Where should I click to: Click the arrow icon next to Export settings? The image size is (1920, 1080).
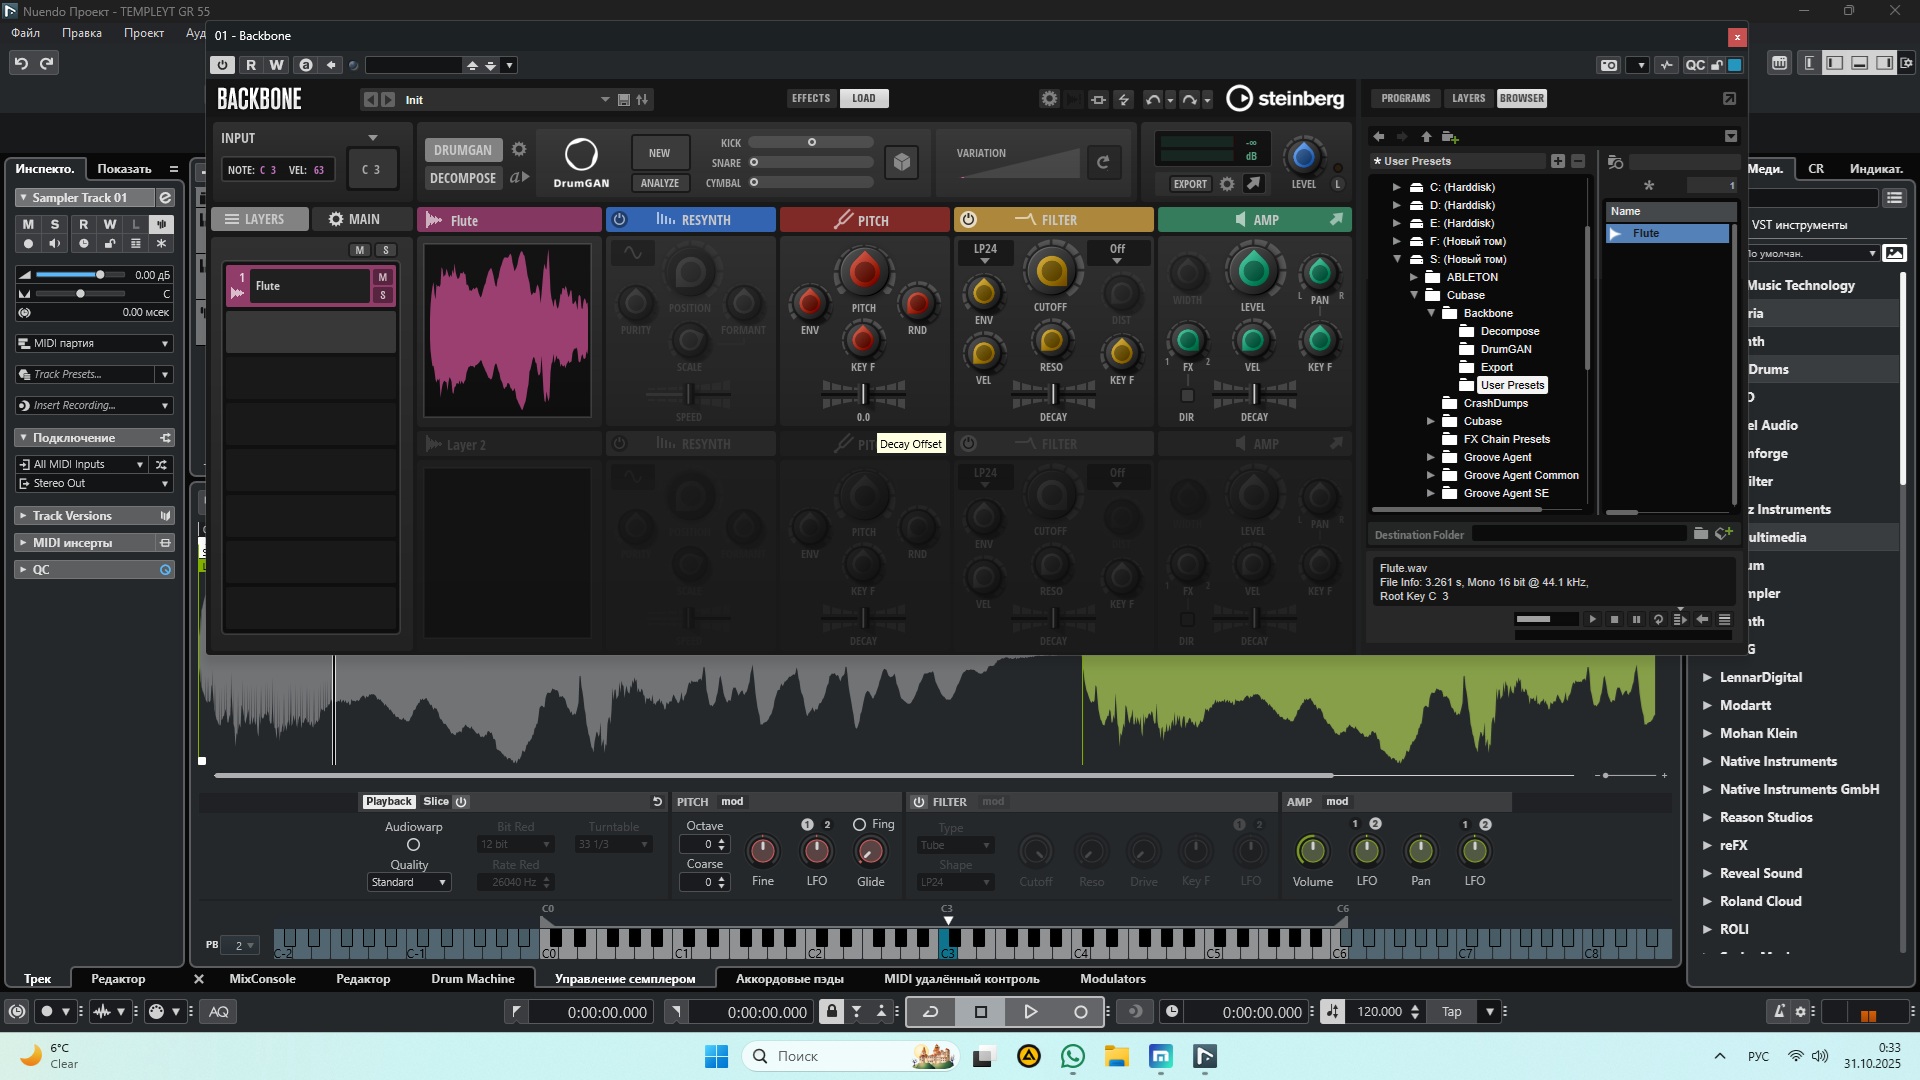pos(1253,184)
